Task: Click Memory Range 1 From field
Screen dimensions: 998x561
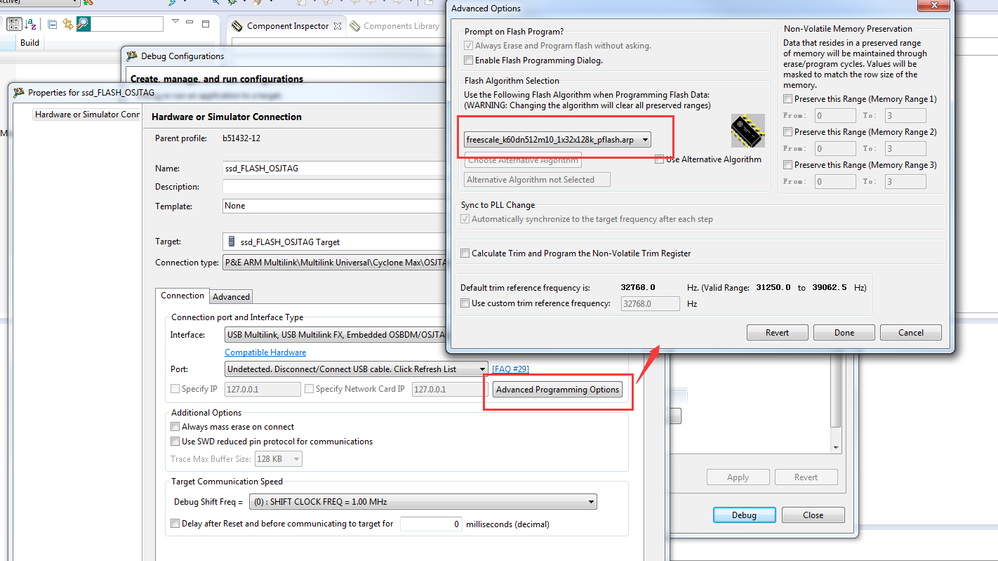Action: click(x=835, y=116)
